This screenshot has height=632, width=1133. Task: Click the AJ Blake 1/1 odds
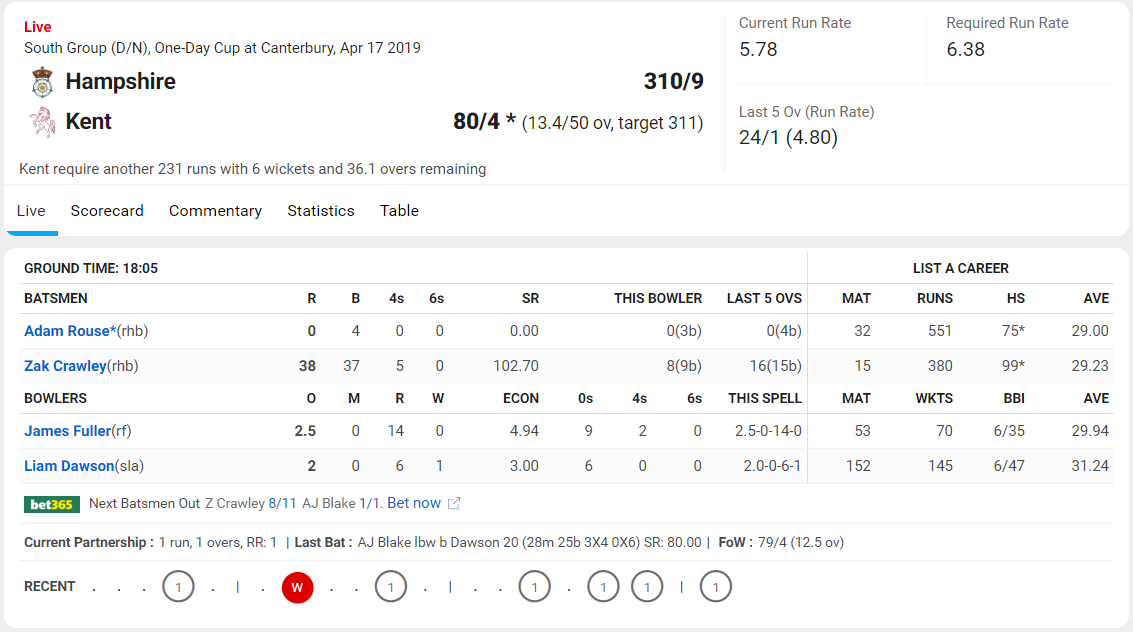[x=370, y=503]
